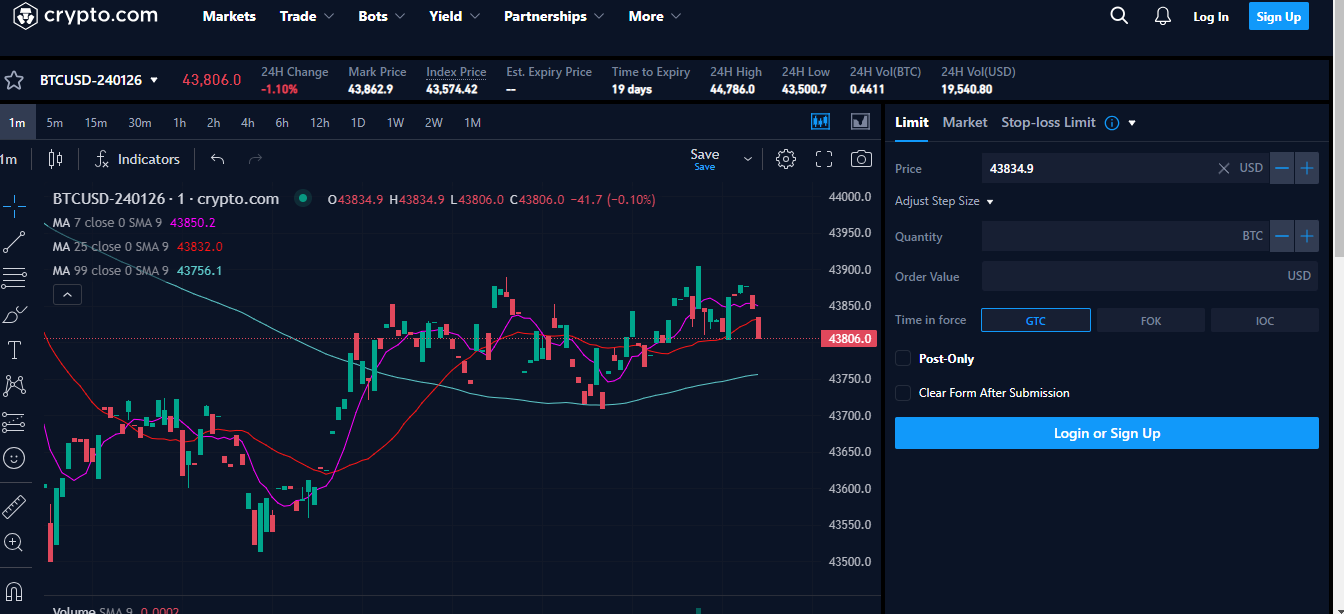
Task: Select FOK time in force
Action: tap(1151, 320)
